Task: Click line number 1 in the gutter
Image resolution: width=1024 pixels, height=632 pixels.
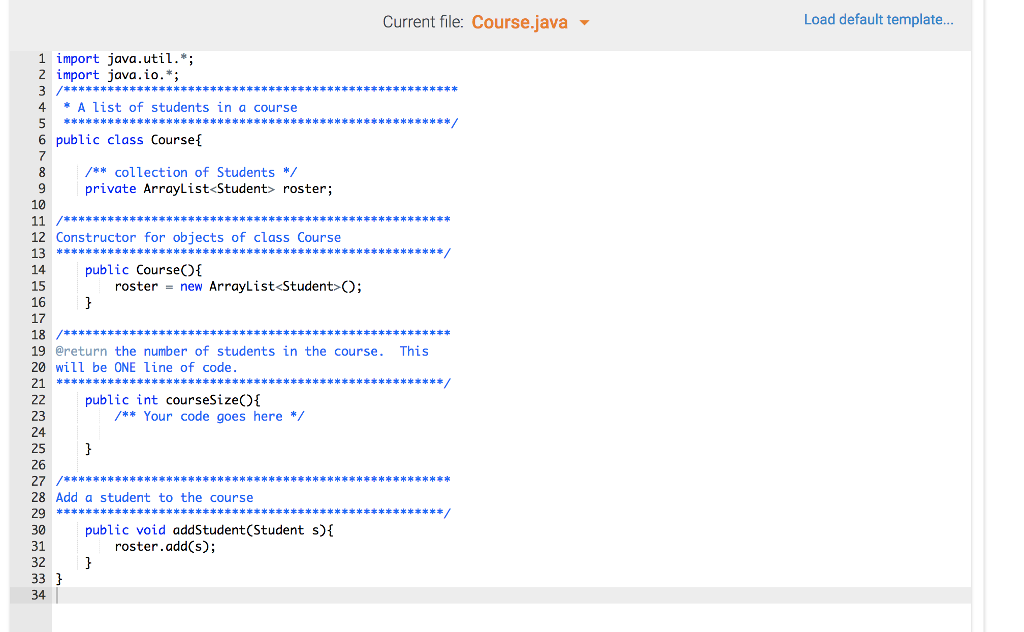Action: [x=41, y=58]
